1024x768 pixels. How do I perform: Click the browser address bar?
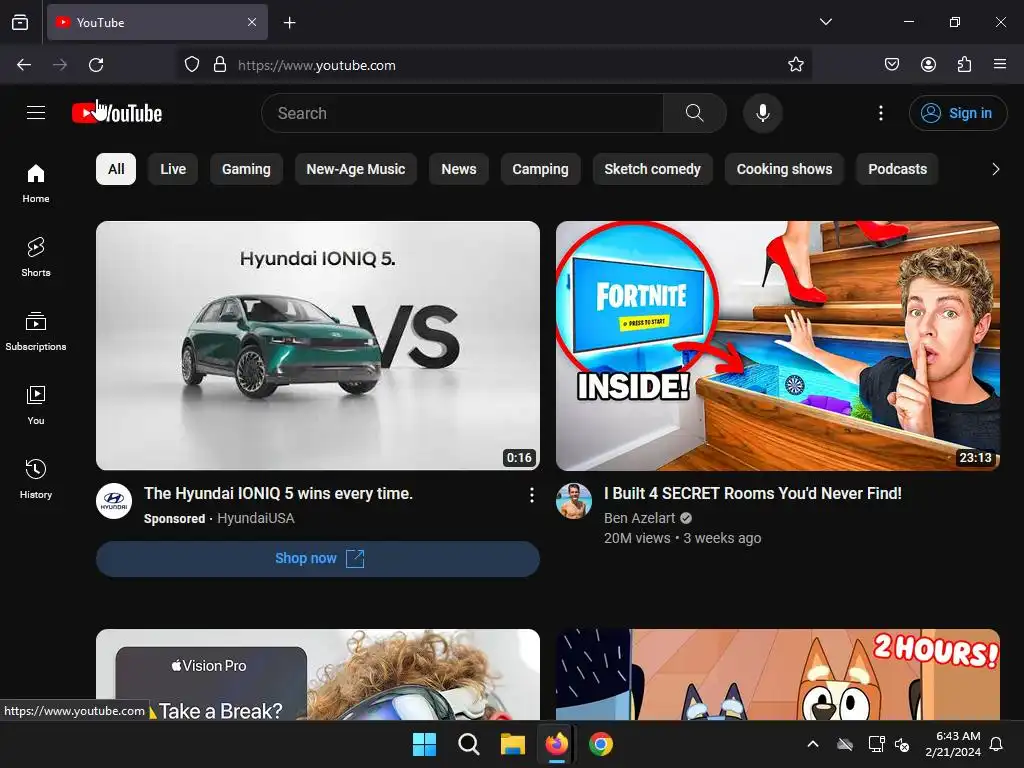(x=496, y=65)
